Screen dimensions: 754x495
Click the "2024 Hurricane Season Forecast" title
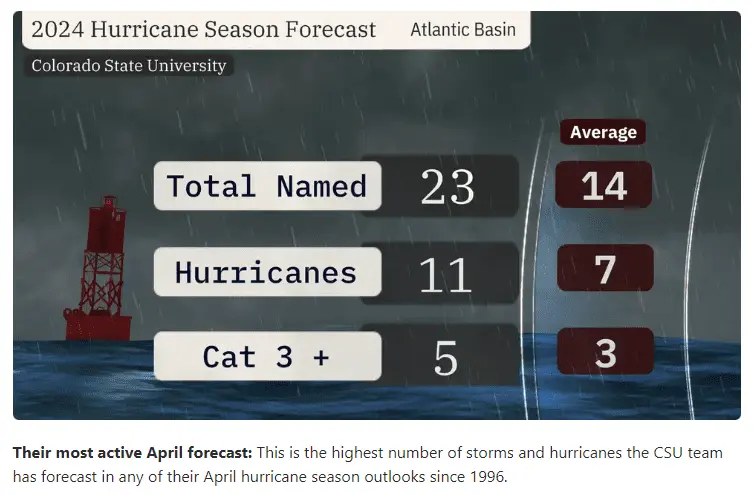(204, 29)
